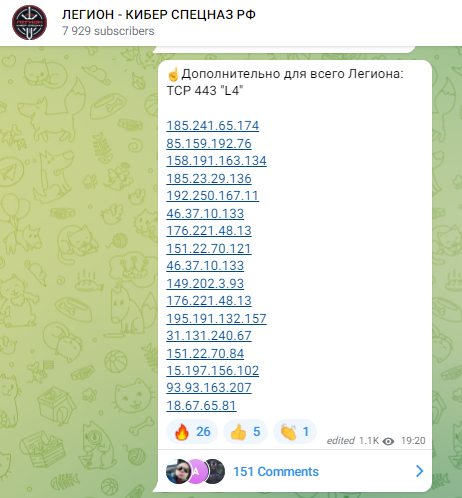The height and width of the screenshot is (498, 462).
Task: Add a fire reaction with 26
Action: click(192, 432)
